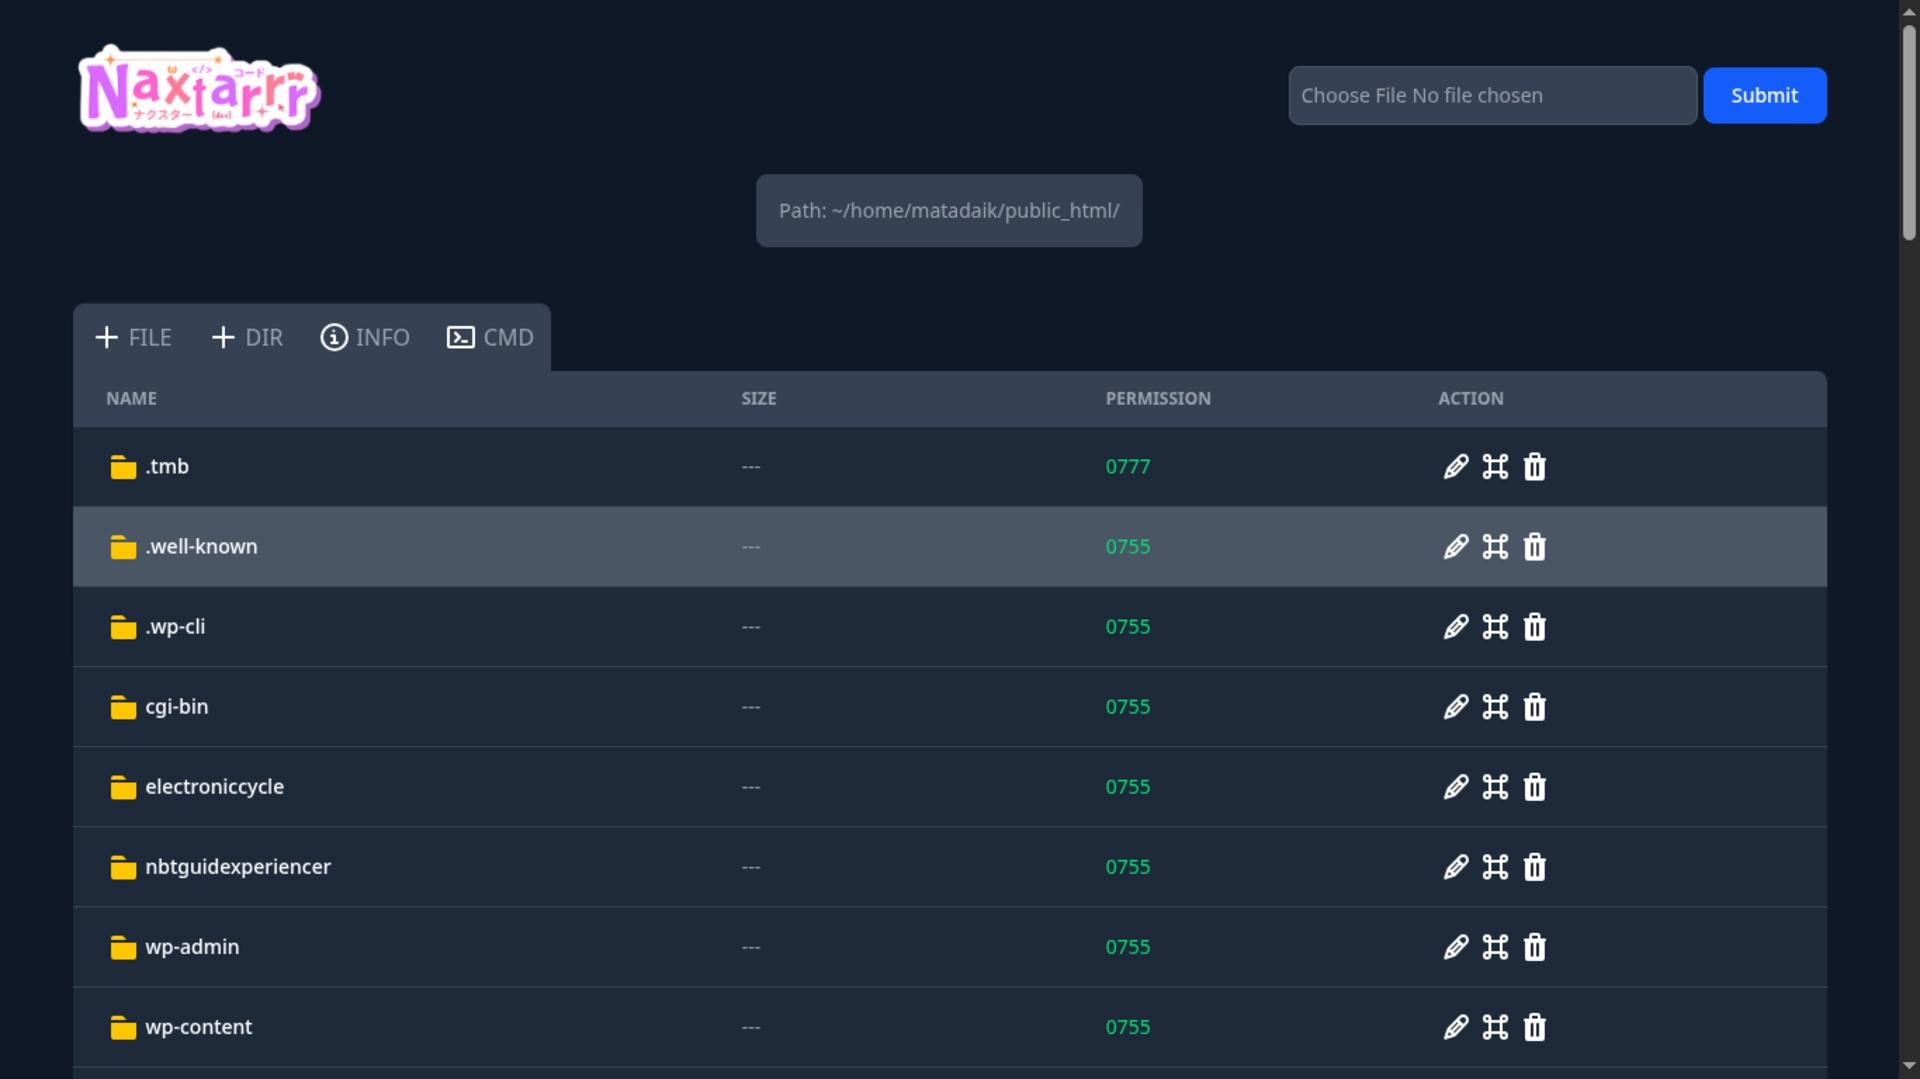The width and height of the screenshot is (1920, 1079).
Task: Trash the nbtguidexperiencer folder
Action: coord(1534,867)
